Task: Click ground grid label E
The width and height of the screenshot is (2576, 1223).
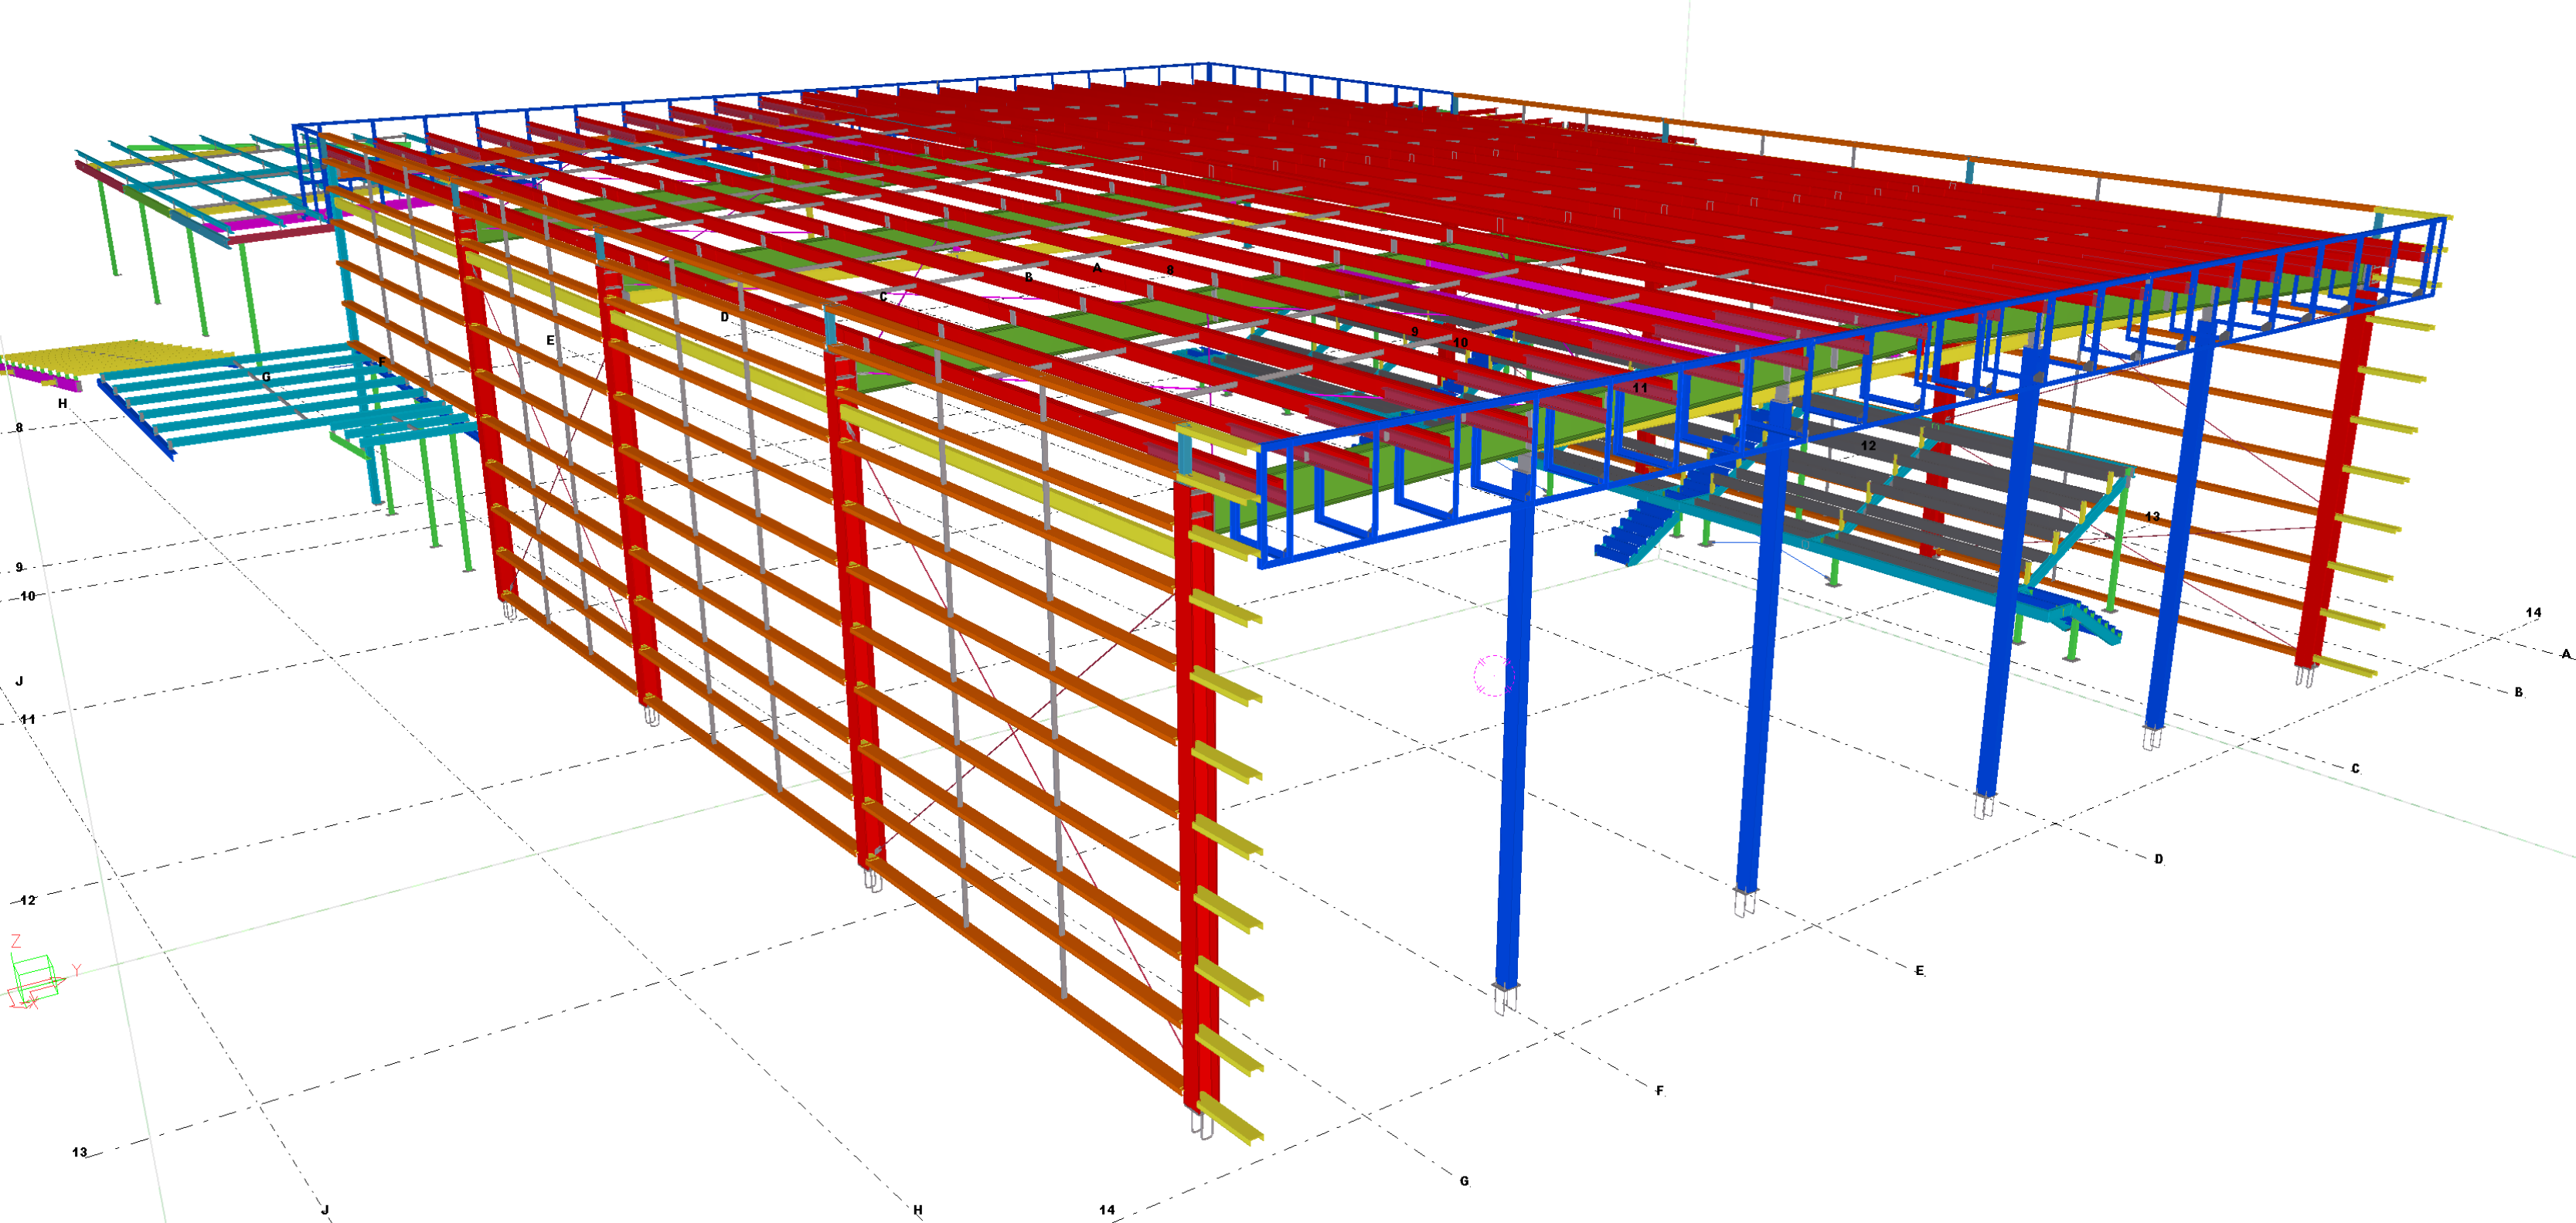Action: pos(1919,970)
